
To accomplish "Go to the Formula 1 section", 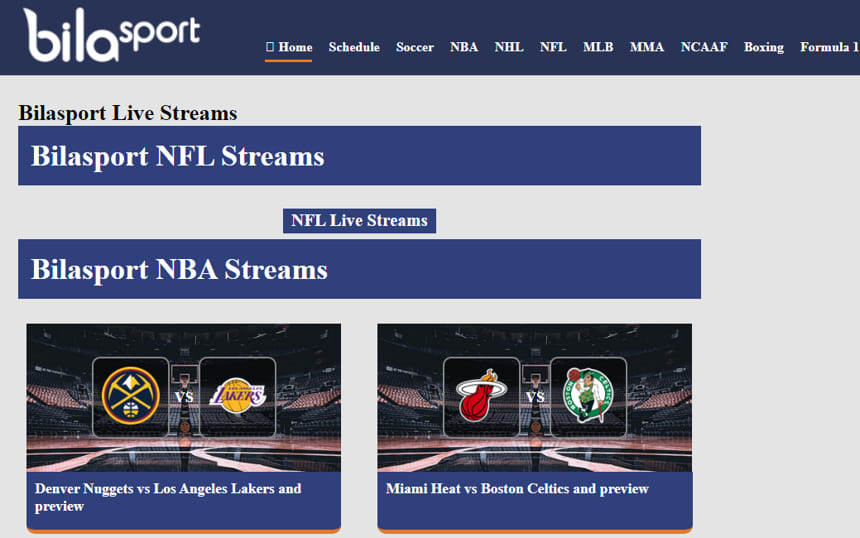I will (829, 47).
